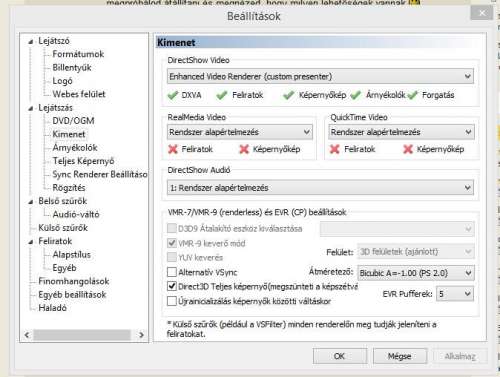Click the green checkmark beside Forgatás
The width and height of the screenshot is (500, 377).
click(413, 95)
